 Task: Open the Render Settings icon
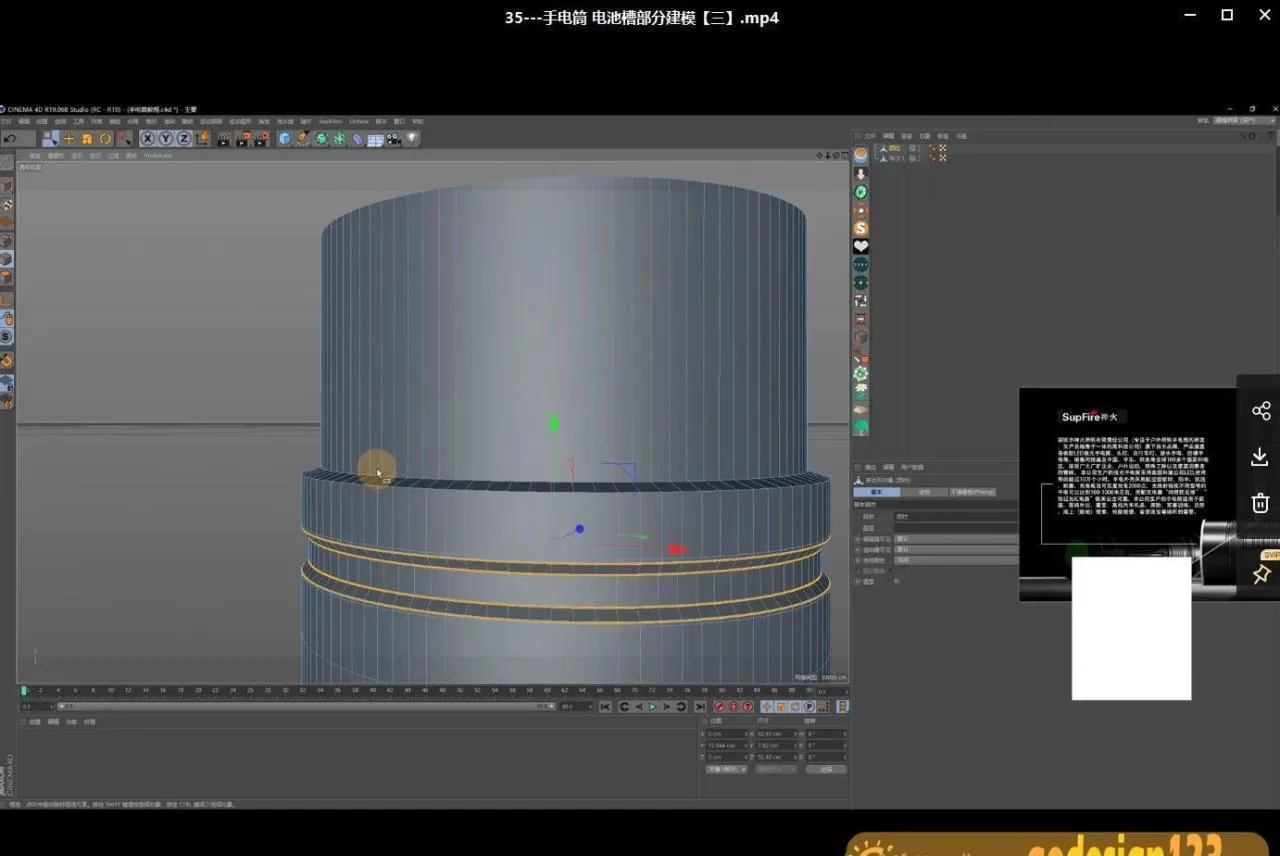[x=260, y=139]
